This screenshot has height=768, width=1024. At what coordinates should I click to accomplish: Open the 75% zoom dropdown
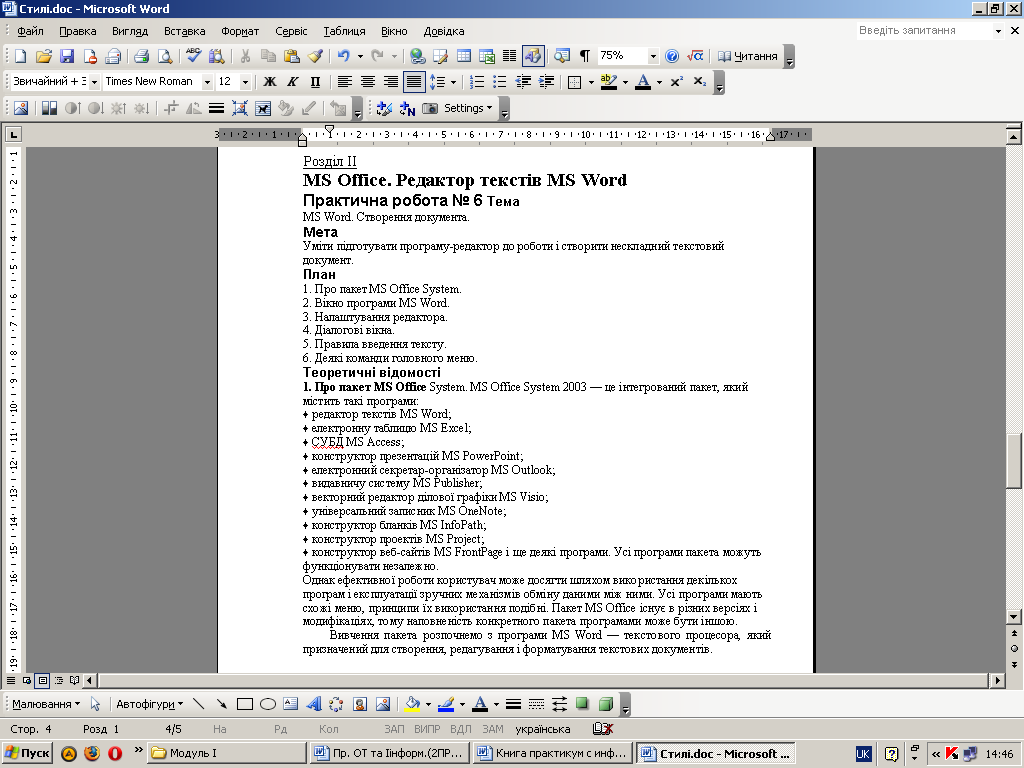tap(652, 56)
